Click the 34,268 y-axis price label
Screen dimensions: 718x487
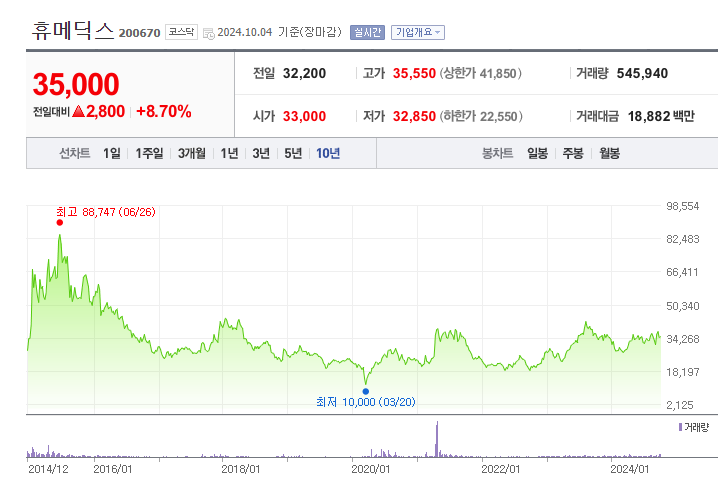point(683,339)
